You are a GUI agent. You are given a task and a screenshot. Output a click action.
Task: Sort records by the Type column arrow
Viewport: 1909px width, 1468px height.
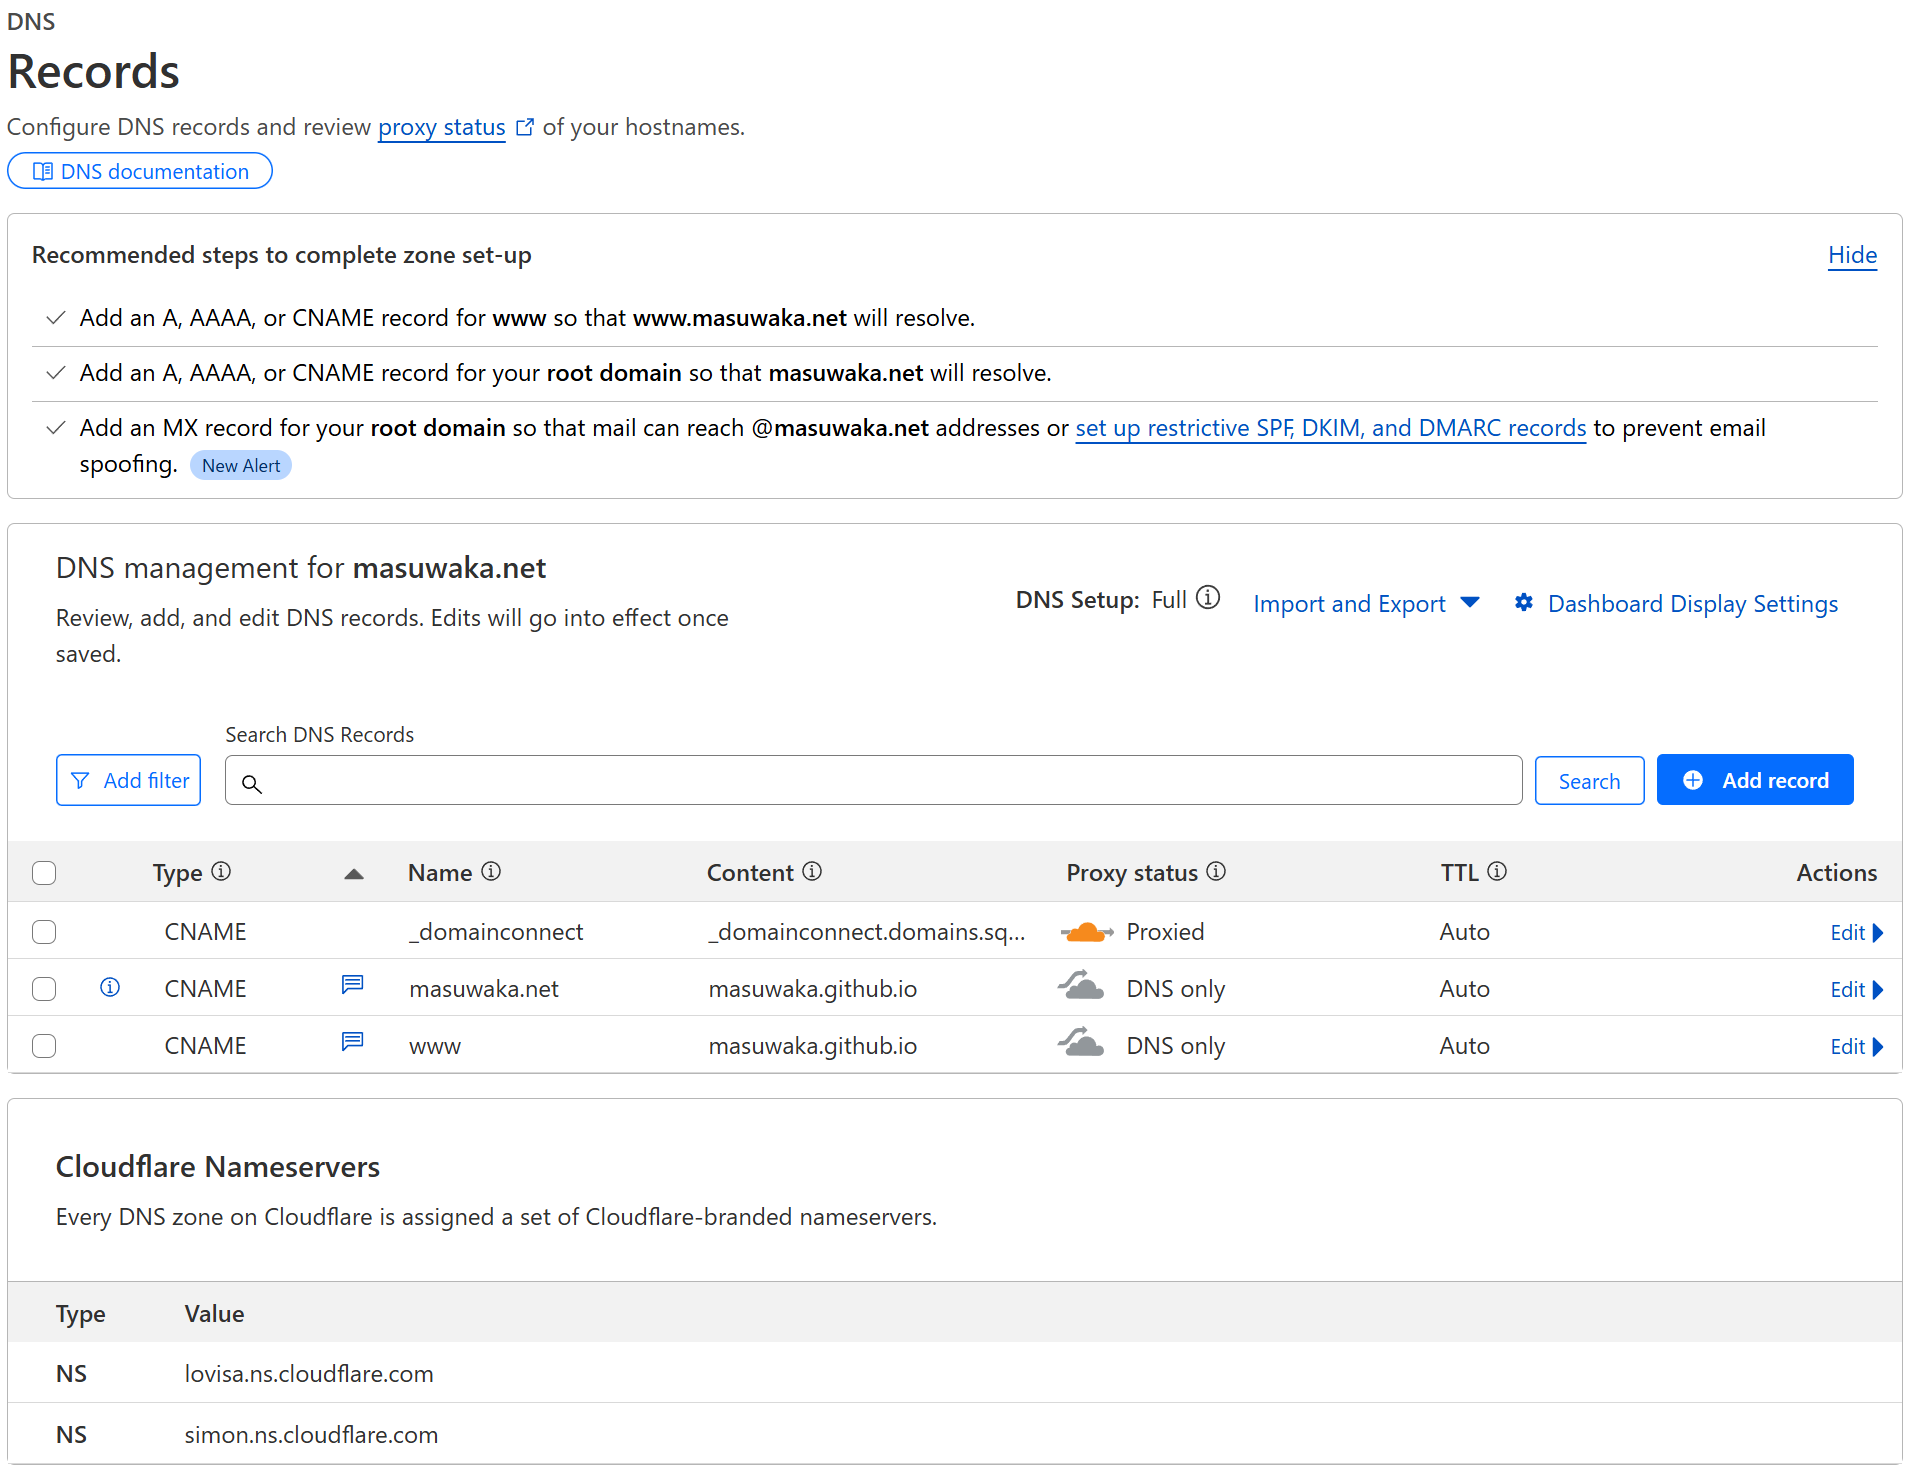(x=353, y=874)
